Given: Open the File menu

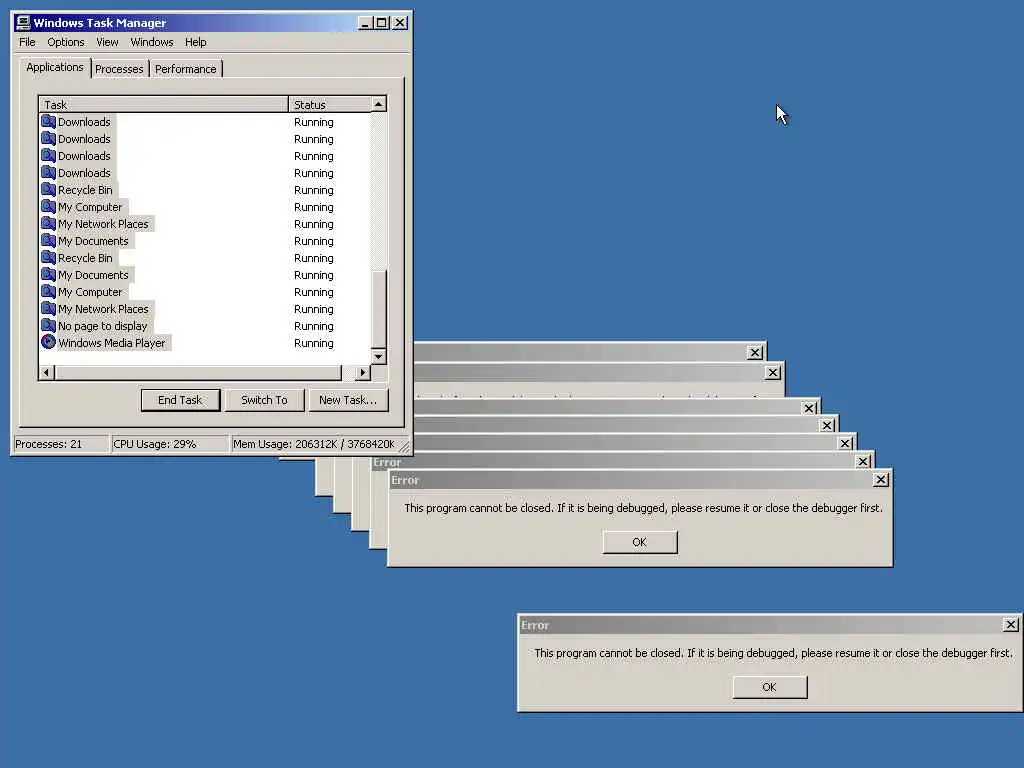Looking at the screenshot, I should 27,42.
